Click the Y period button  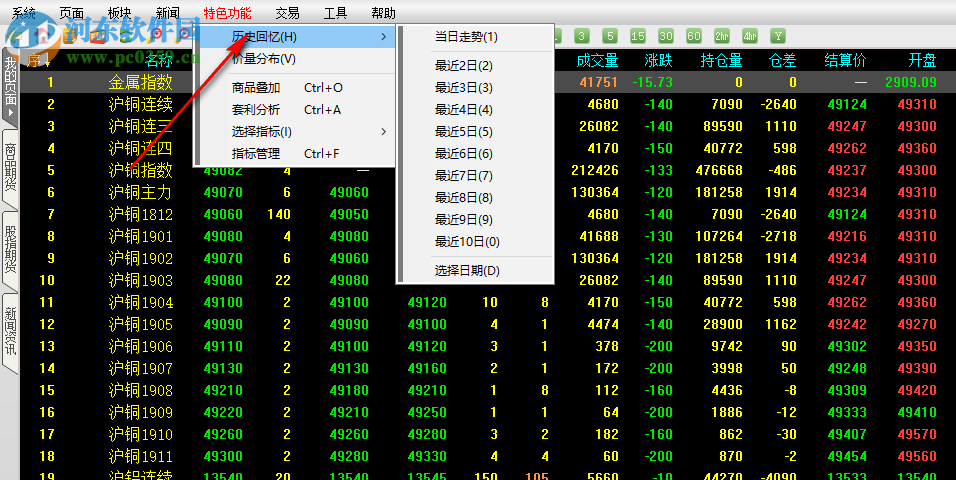pos(778,36)
